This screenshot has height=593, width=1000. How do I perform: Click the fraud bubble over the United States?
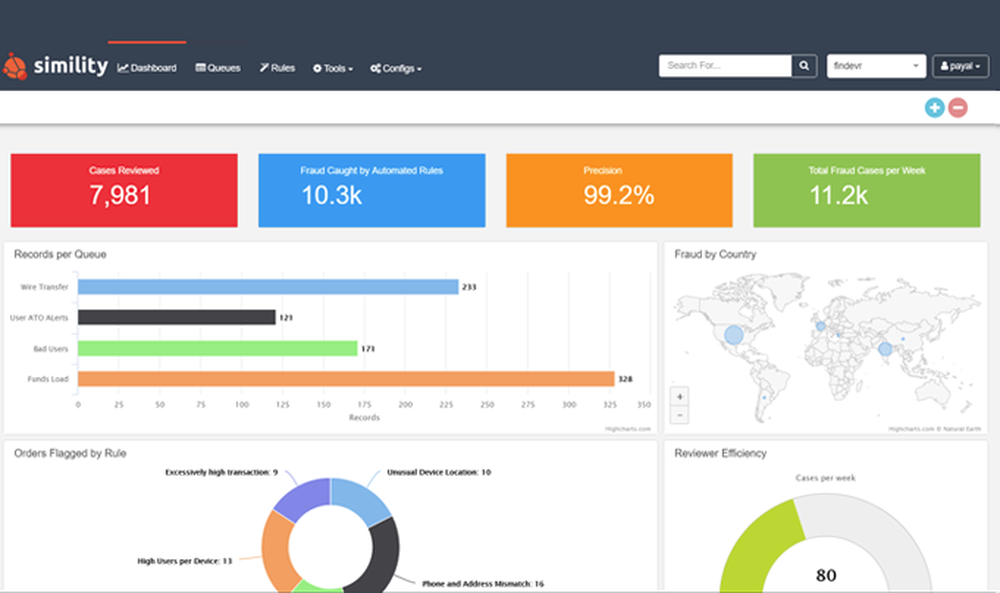coord(734,335)
